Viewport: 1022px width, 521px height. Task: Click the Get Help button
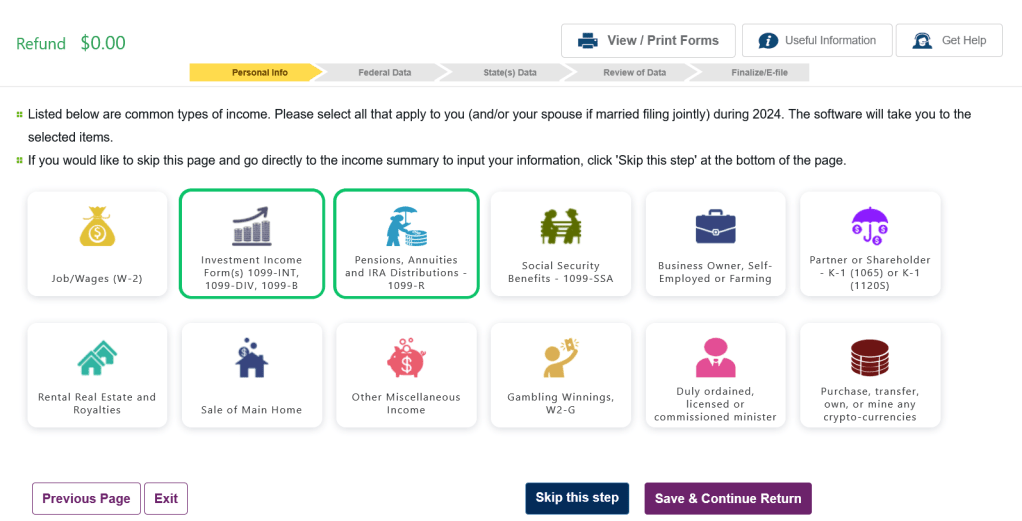[949, 41]
